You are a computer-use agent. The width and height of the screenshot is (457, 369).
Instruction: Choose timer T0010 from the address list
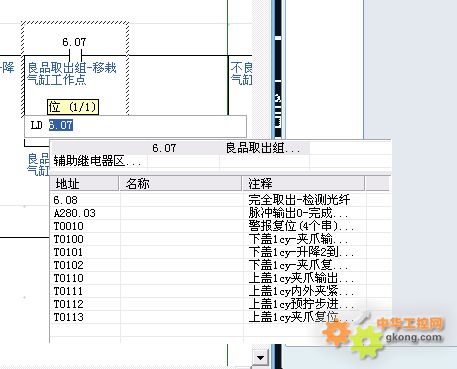(x=220, y=226)
